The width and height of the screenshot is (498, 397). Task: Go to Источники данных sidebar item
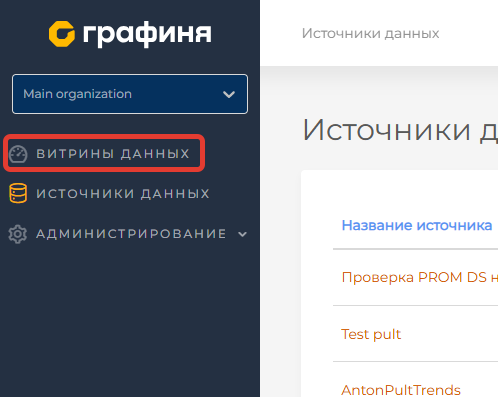tap(123, 193)
